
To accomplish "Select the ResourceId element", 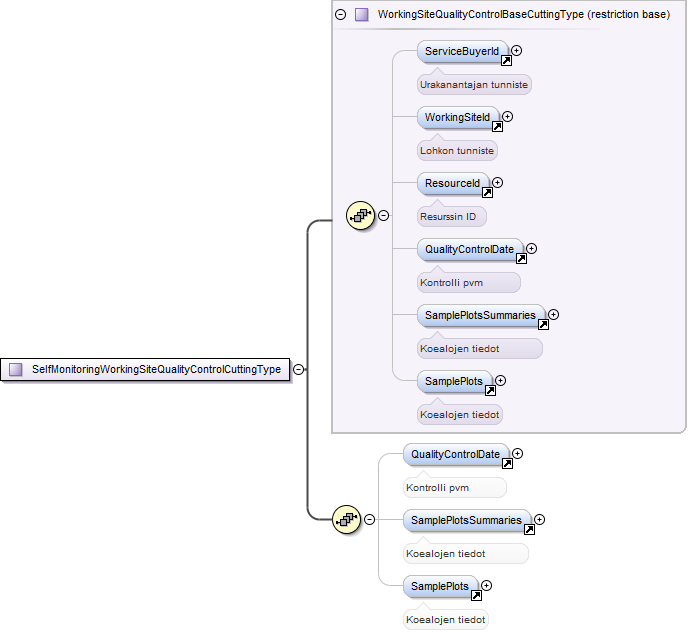I will [x=453, y=183].
